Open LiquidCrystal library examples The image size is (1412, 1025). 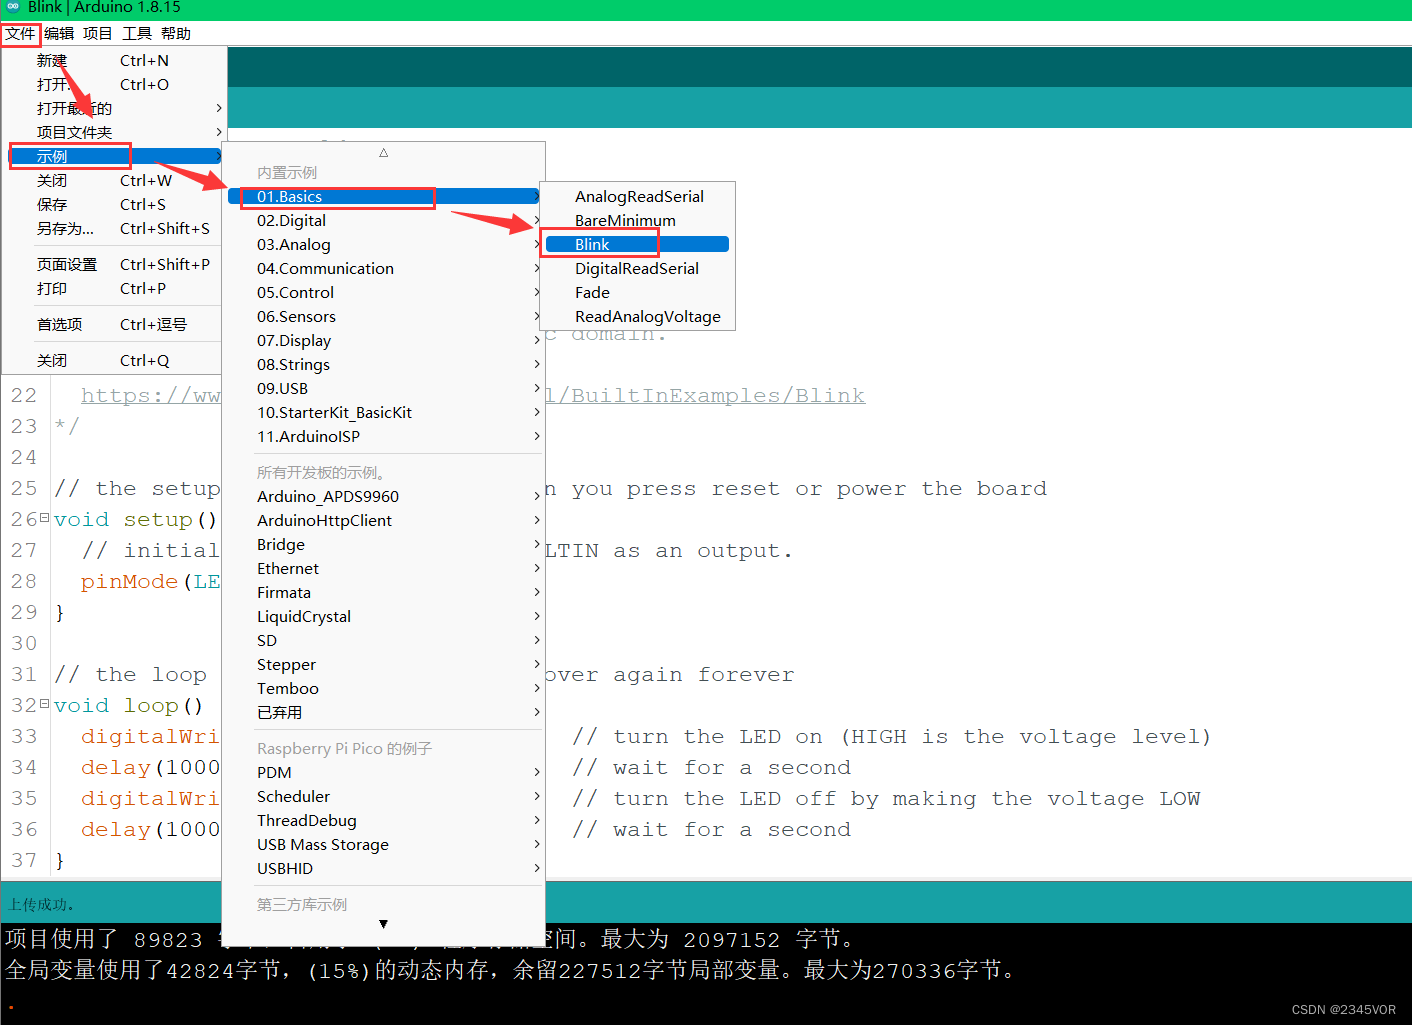point(384,616)
